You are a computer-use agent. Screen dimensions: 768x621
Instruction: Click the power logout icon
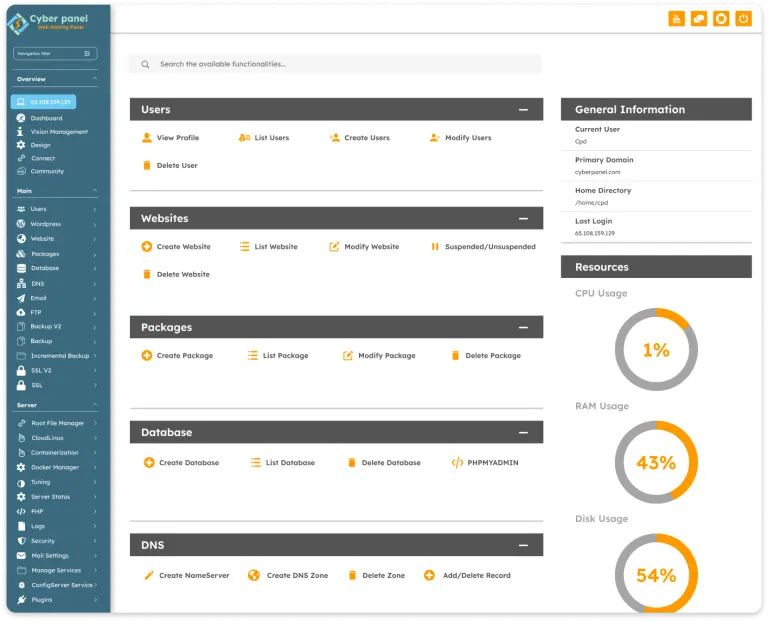point(743,18)
